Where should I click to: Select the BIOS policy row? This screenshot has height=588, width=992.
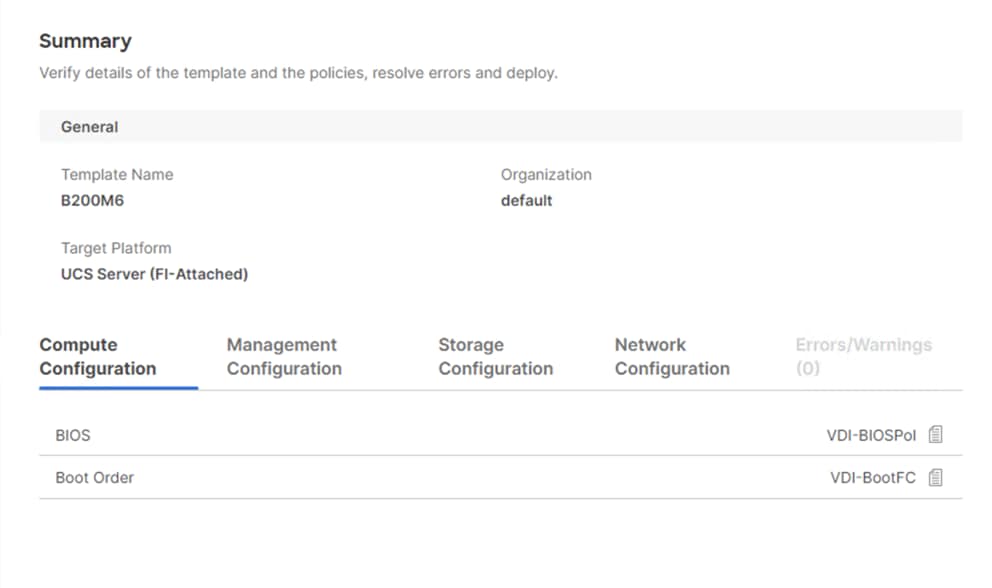(73, 434)
